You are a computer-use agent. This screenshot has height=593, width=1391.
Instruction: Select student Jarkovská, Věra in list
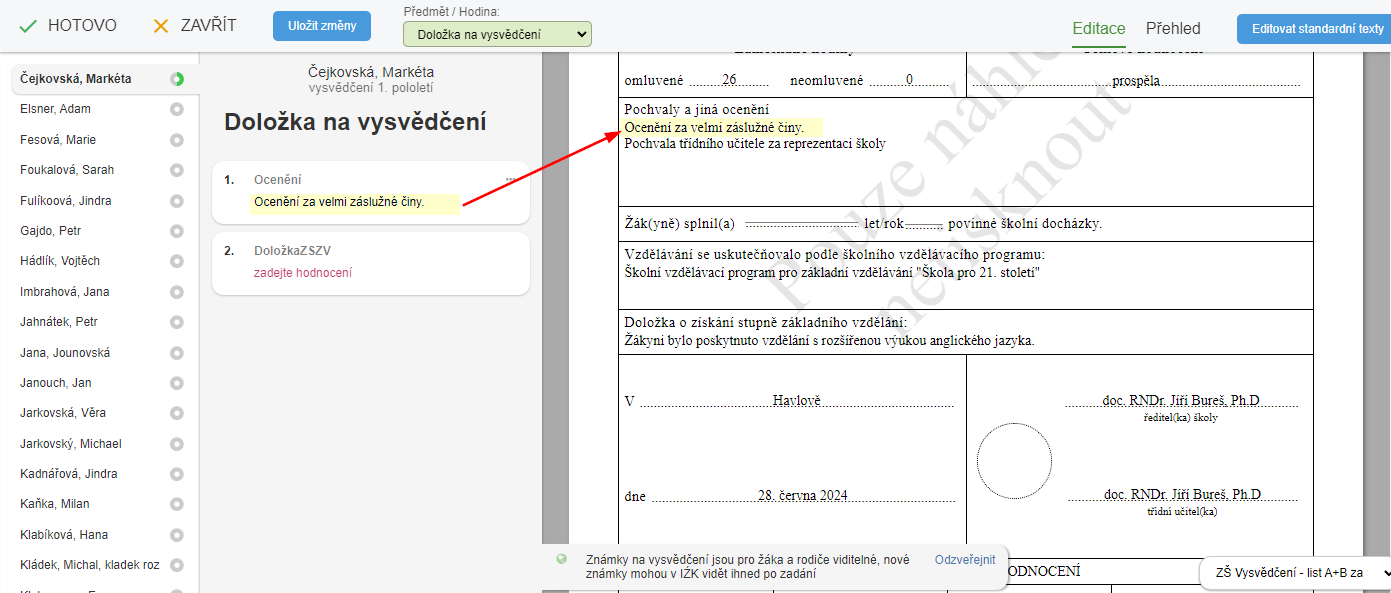(63, 413)
